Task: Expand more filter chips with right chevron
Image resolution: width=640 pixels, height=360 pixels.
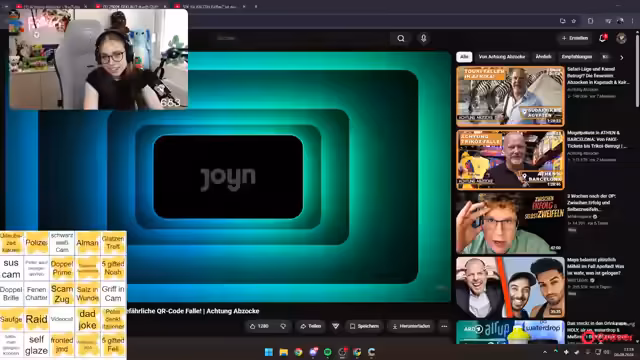Action: [x=622, y=58]
